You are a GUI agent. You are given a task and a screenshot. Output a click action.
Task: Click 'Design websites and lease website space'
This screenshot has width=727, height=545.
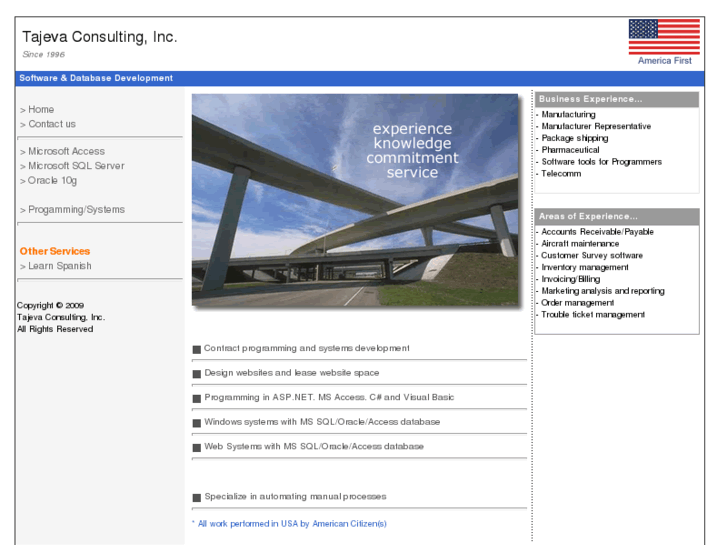pyautogui.click(x=292, y=373)
